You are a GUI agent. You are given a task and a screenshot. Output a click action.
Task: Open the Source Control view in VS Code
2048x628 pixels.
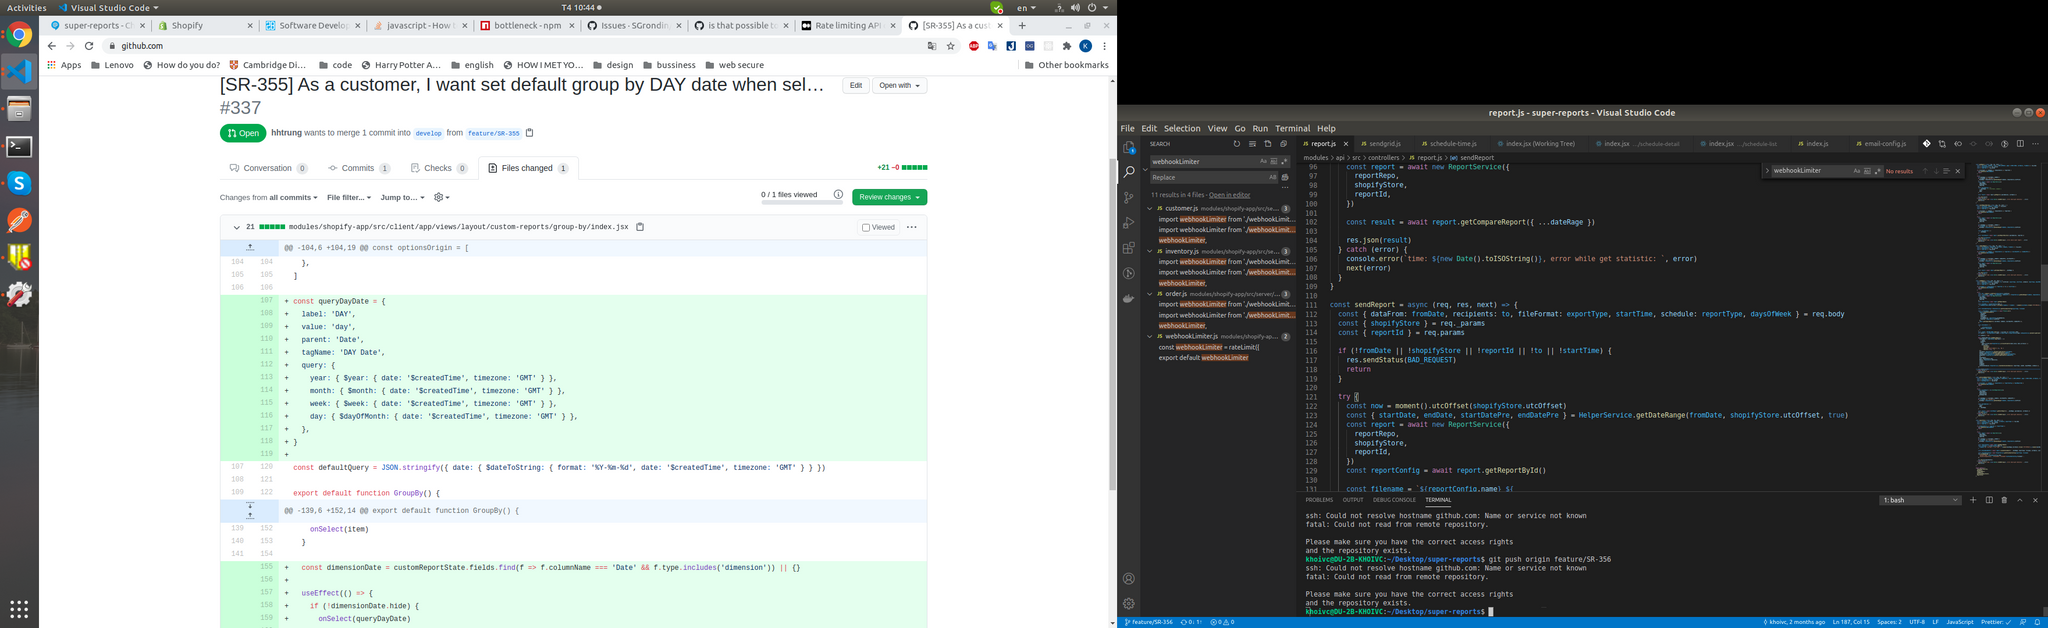1129,197
